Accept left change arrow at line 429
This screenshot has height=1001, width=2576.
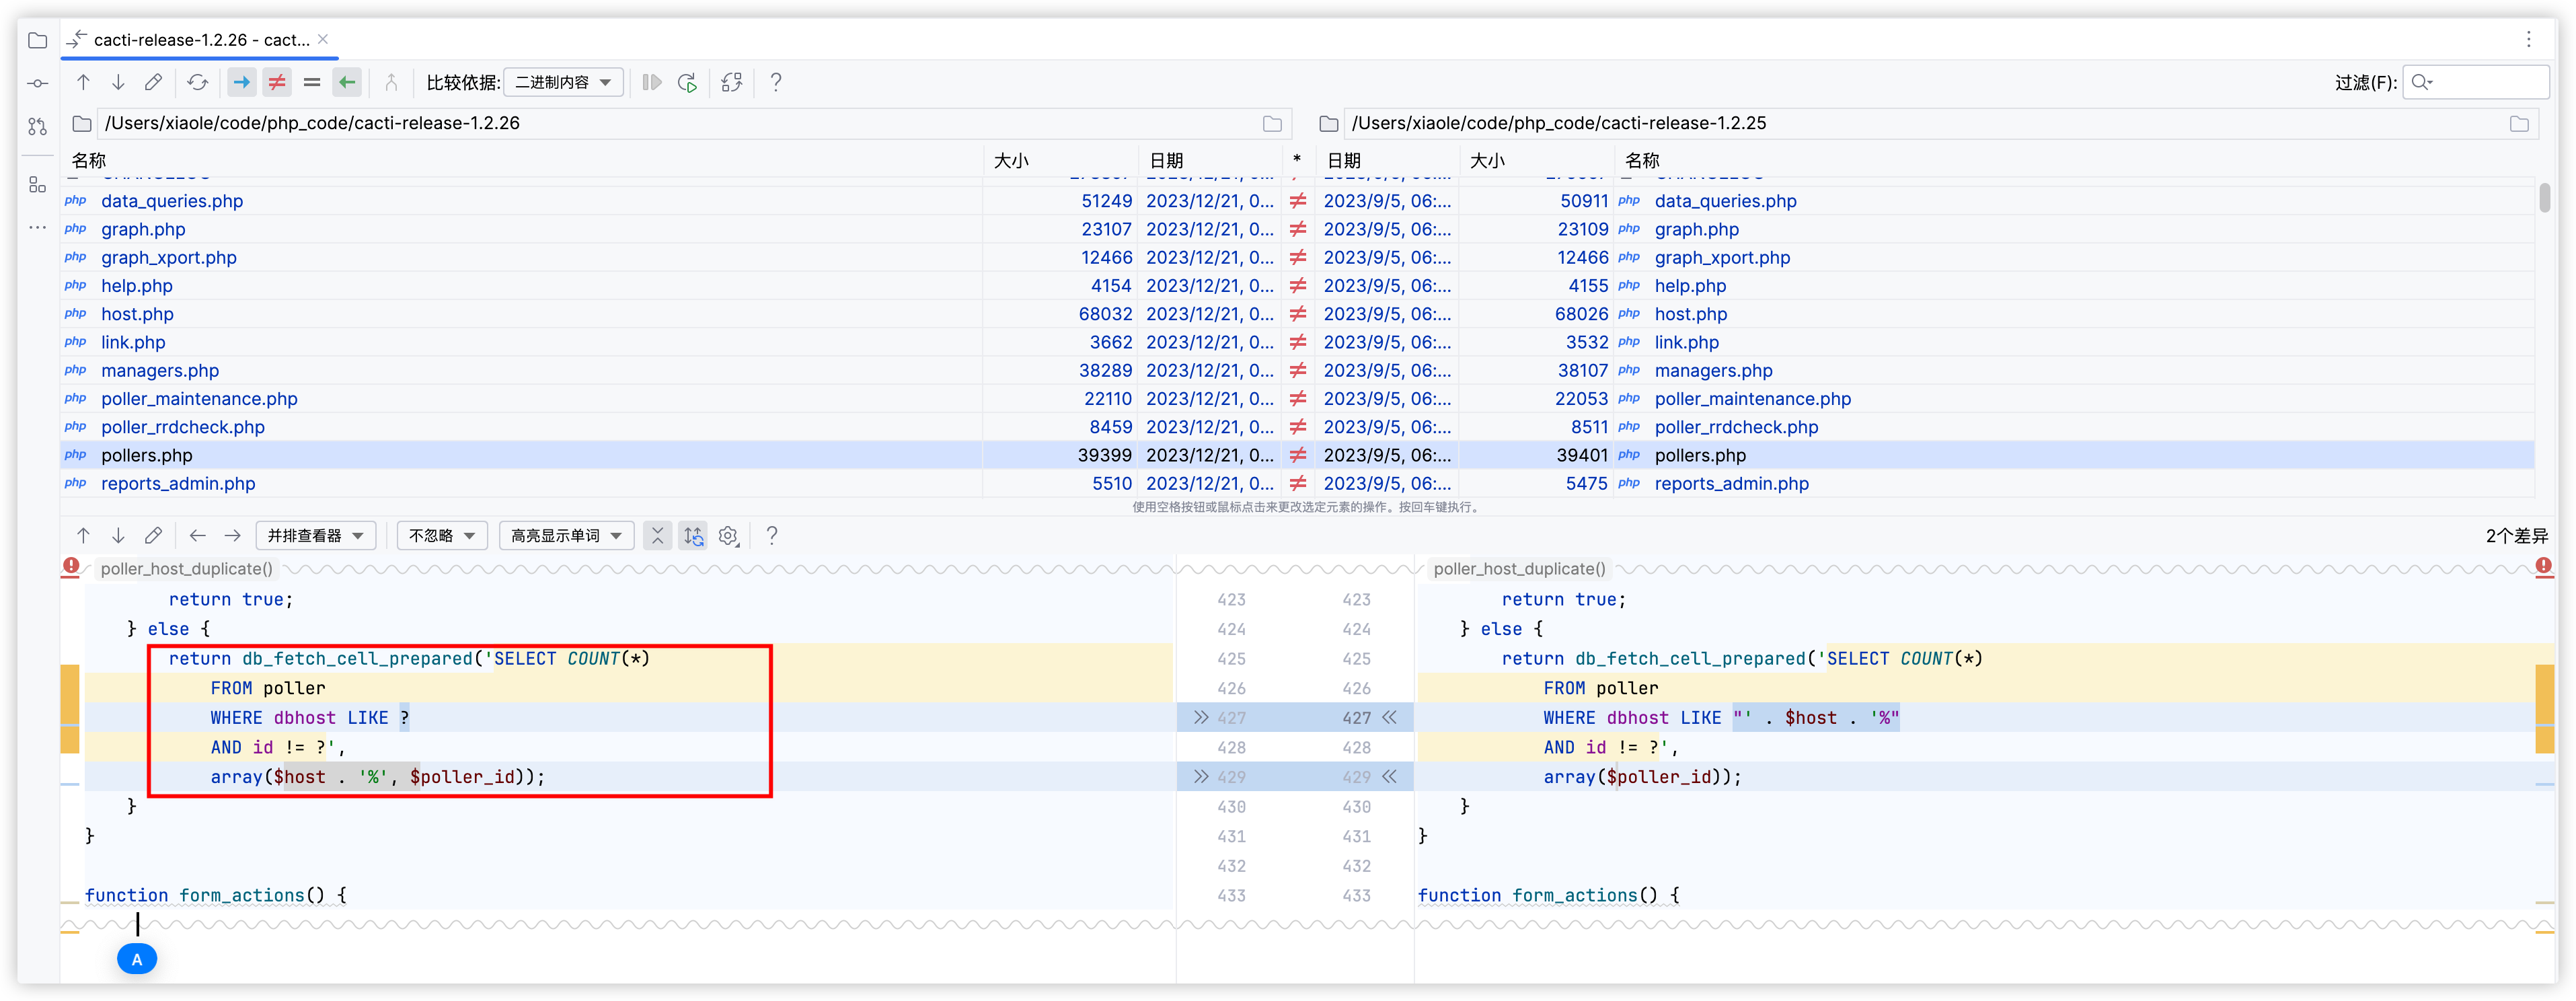click(x=1201, y=777)
